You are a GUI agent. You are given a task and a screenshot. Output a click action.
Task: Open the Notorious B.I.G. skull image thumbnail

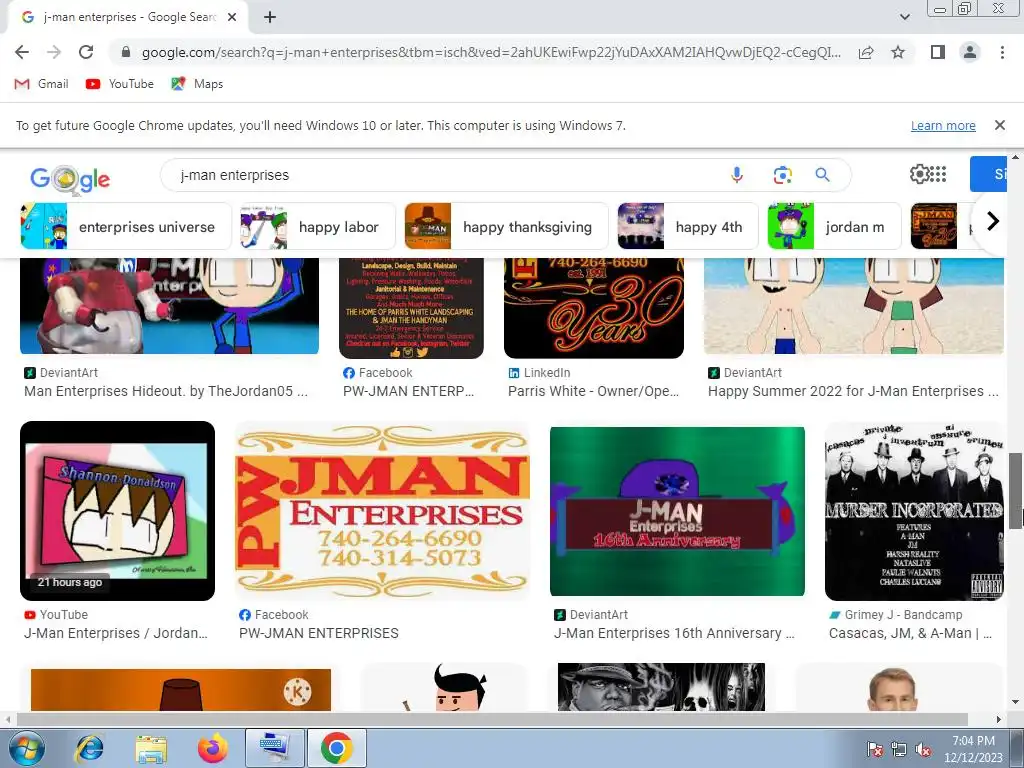661,687
